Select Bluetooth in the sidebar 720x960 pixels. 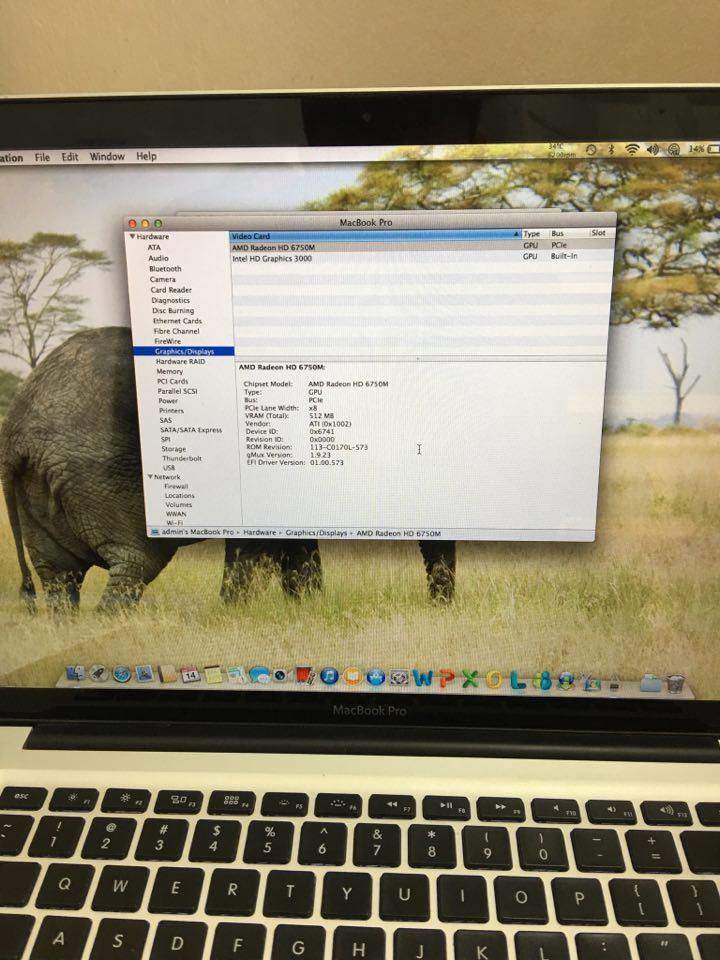165,268
